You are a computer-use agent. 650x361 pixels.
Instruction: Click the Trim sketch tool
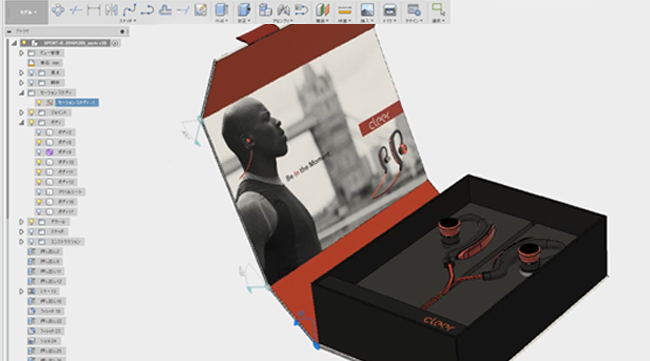point(75,10)
